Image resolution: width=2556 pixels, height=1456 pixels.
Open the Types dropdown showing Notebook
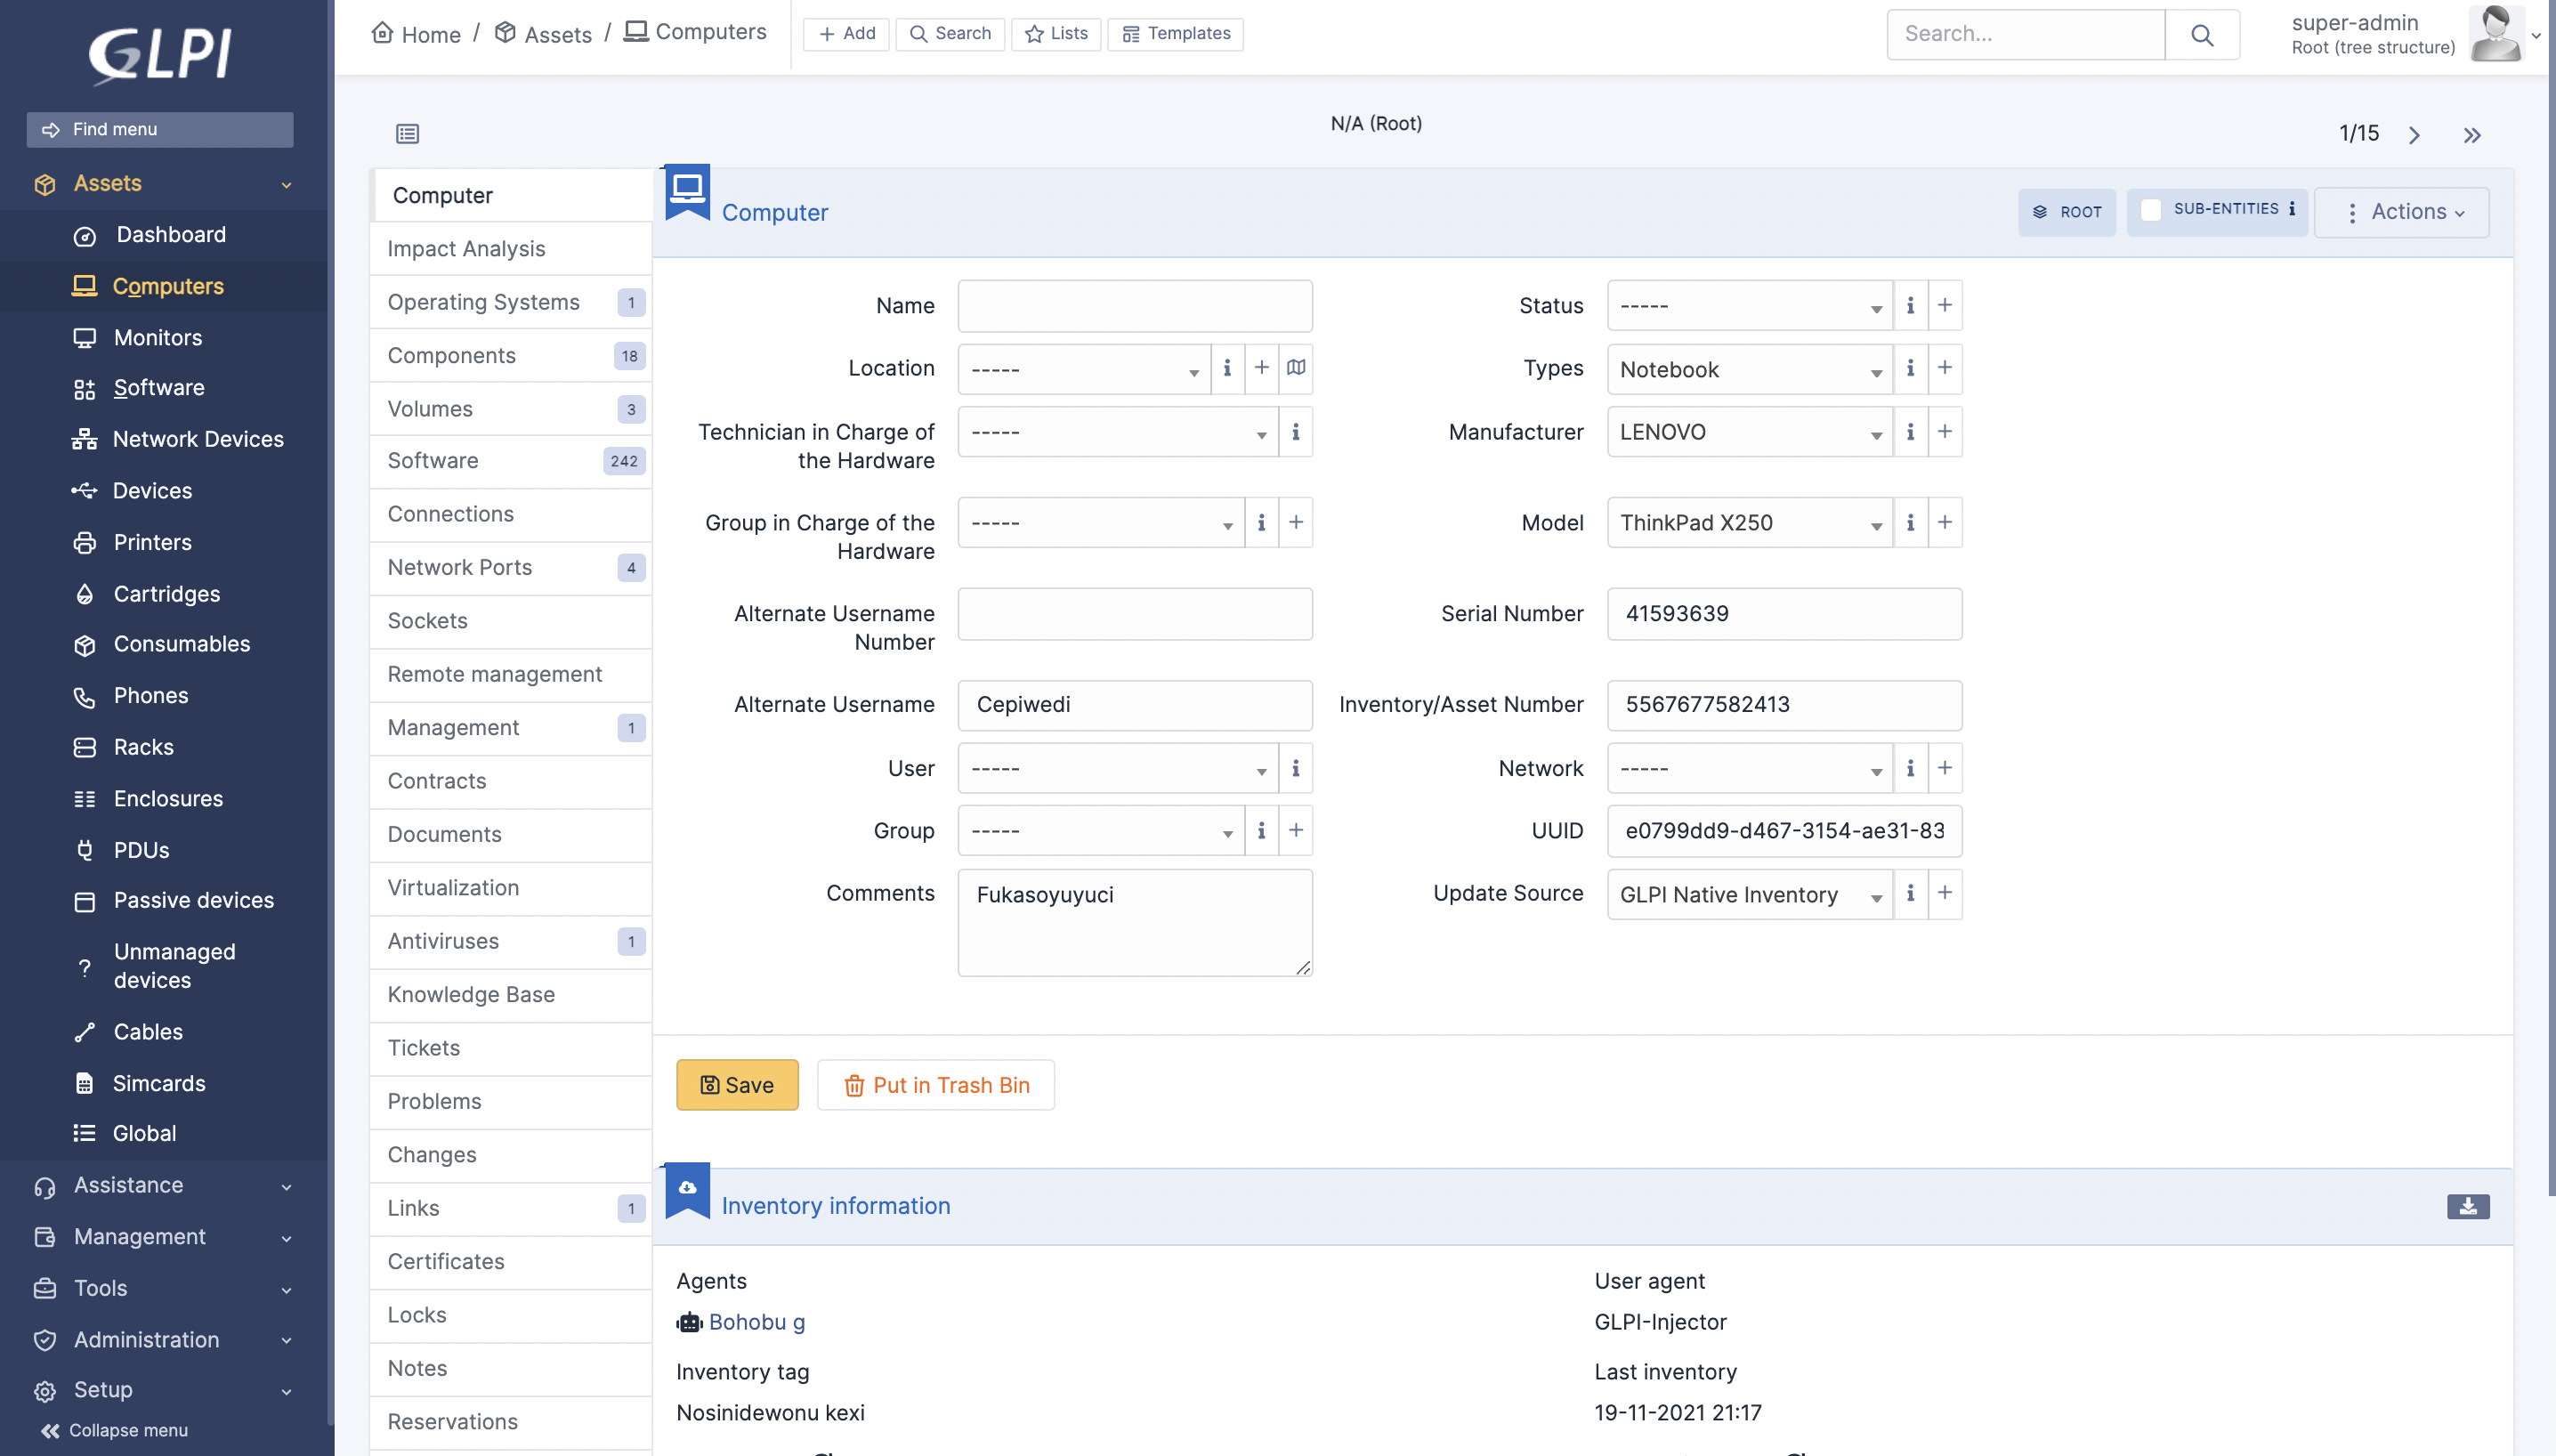pos(1747,369)
